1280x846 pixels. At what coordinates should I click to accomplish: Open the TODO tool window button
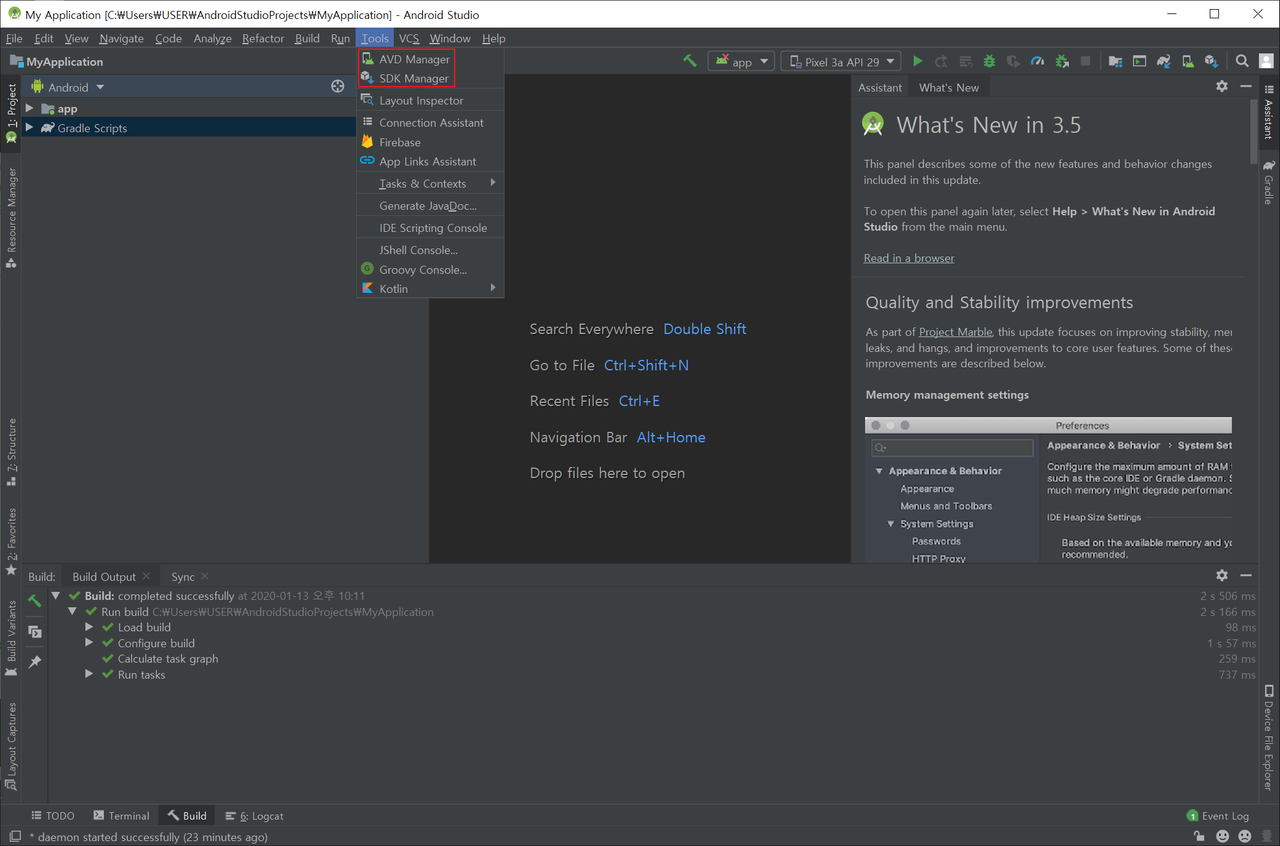tap(53, 816)
